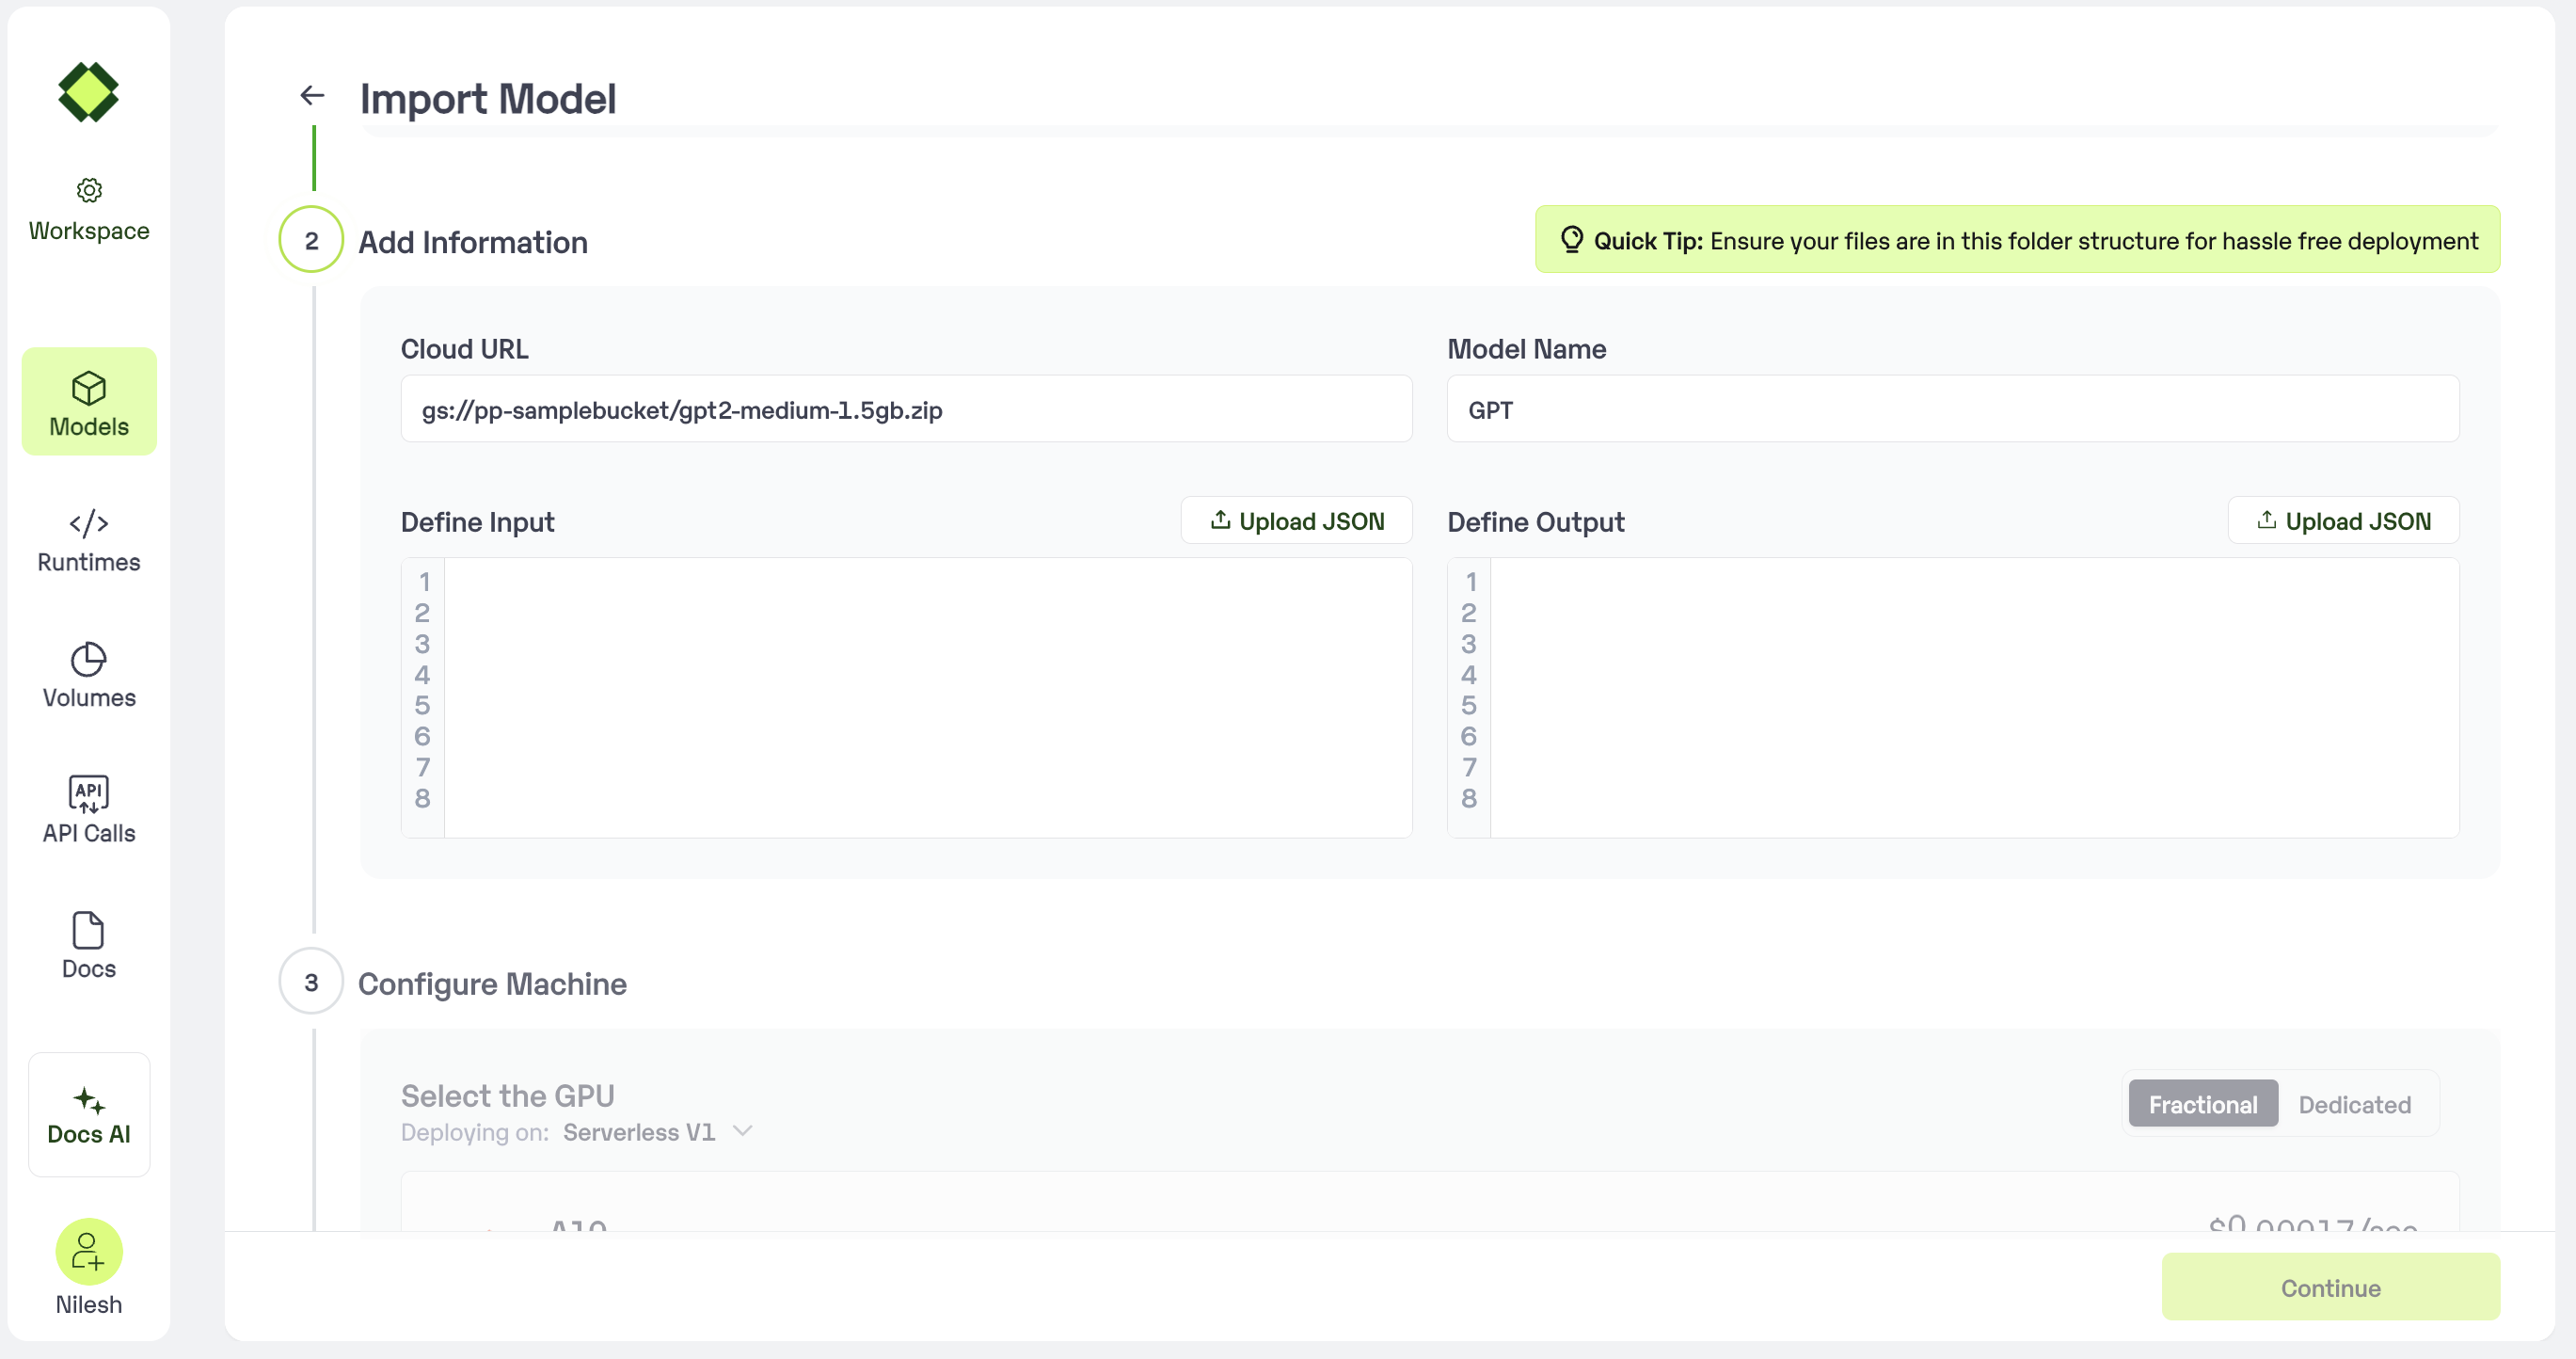Select Fractional GPU mode
The height and width of the screenshot is (1359, 2576).
tap(2202, 1104)
